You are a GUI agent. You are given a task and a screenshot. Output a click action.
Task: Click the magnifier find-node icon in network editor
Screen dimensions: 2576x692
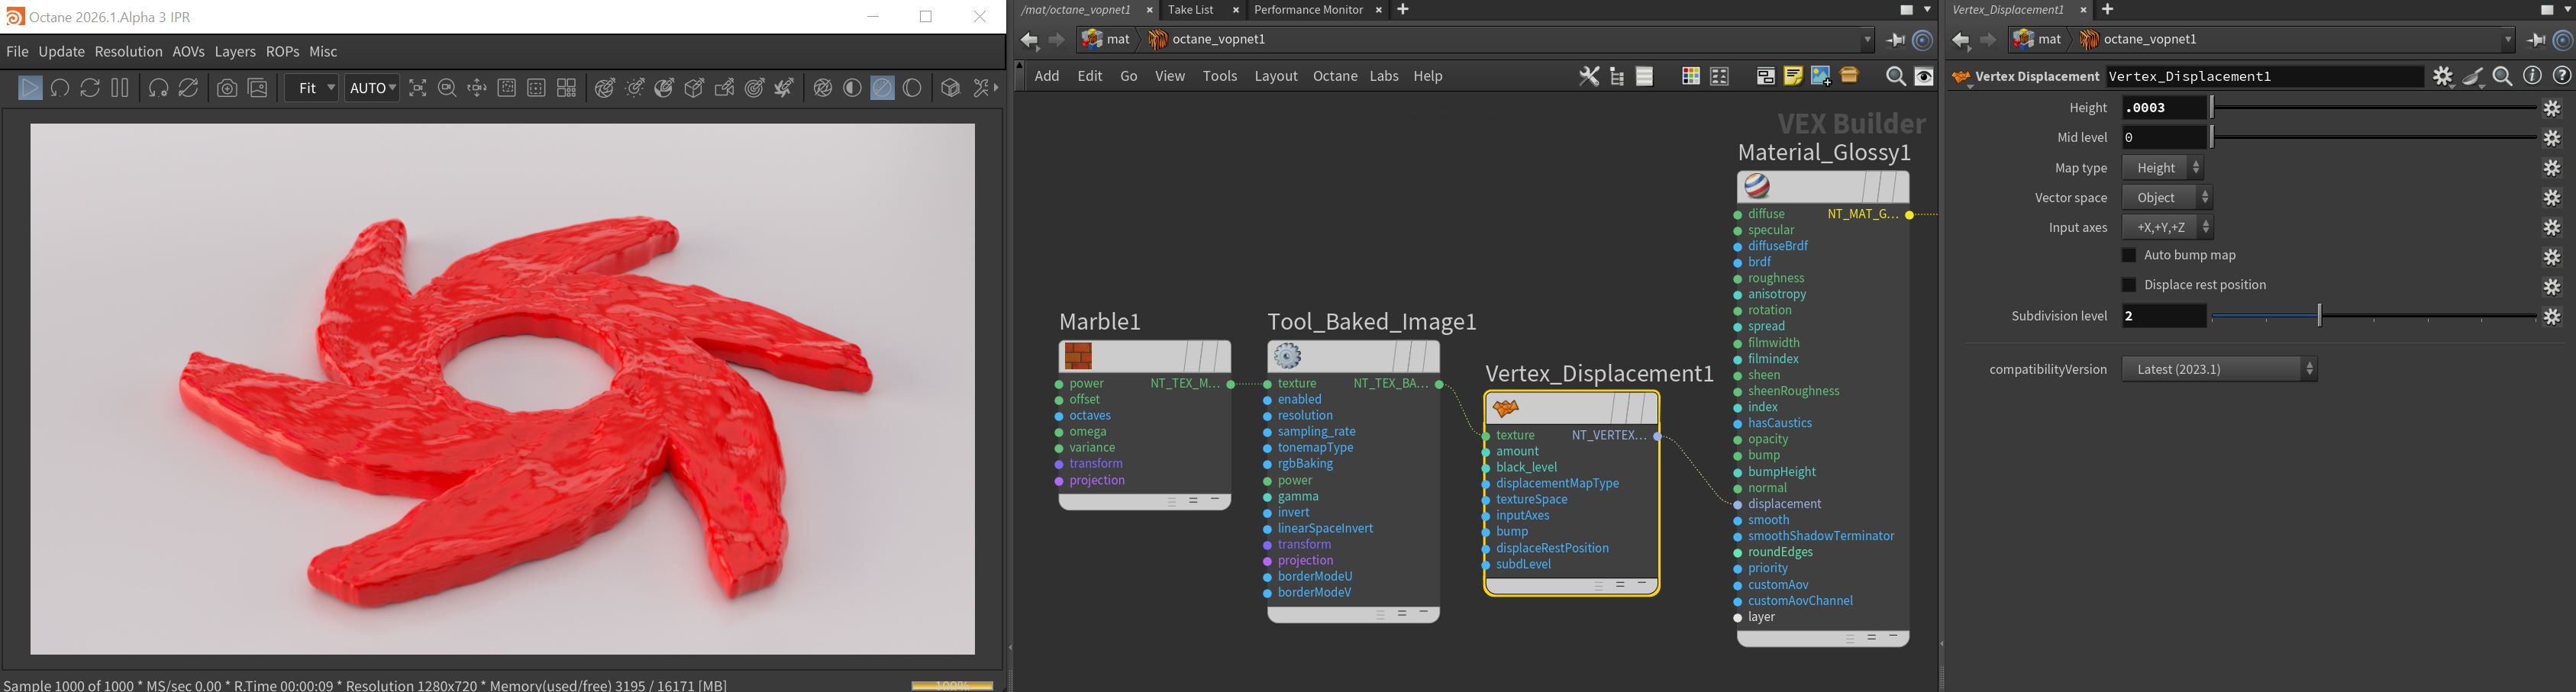click(x=1894, y=76)
